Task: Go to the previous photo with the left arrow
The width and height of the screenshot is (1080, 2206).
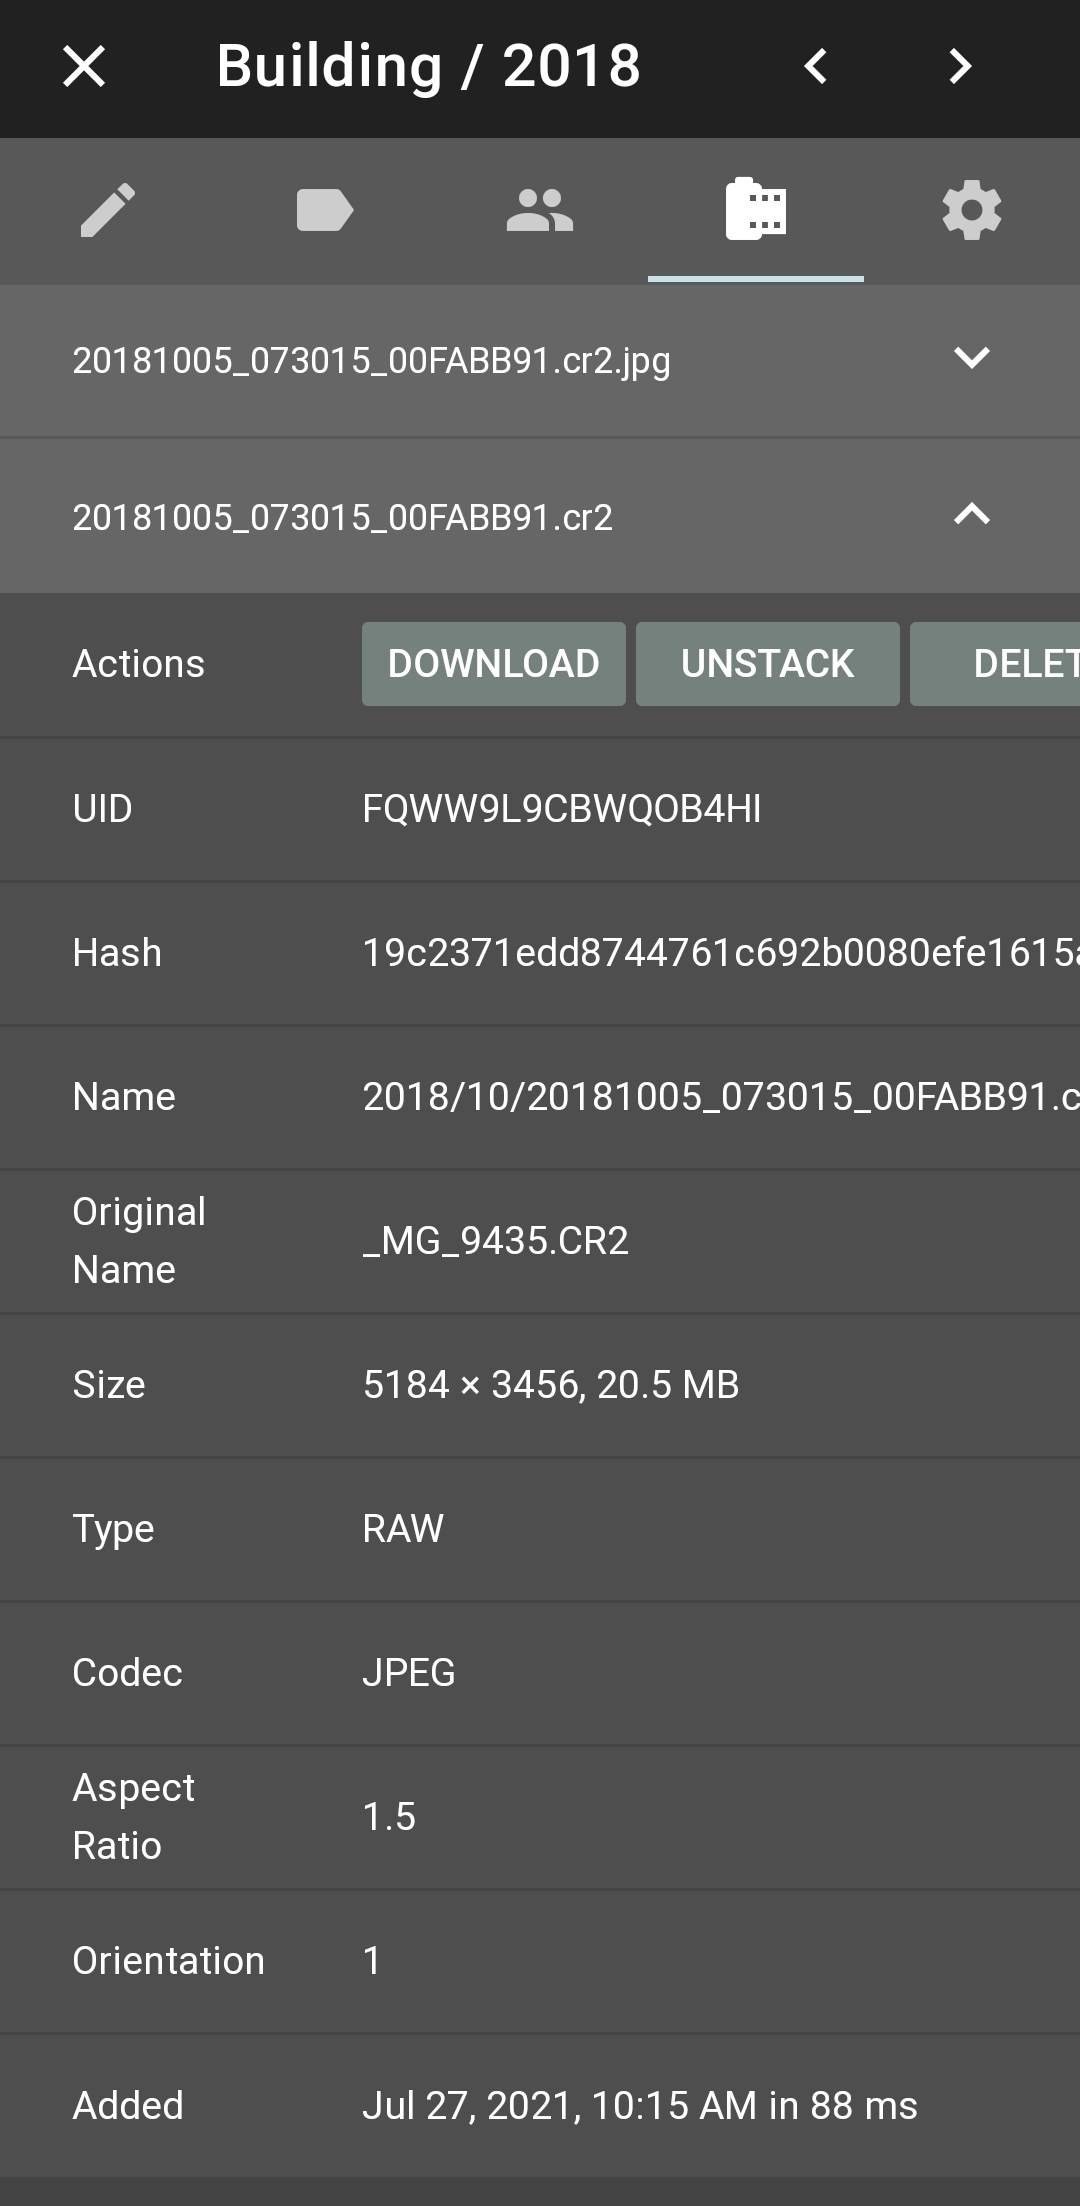Action: pyautogui.click(x=815, y=66)
